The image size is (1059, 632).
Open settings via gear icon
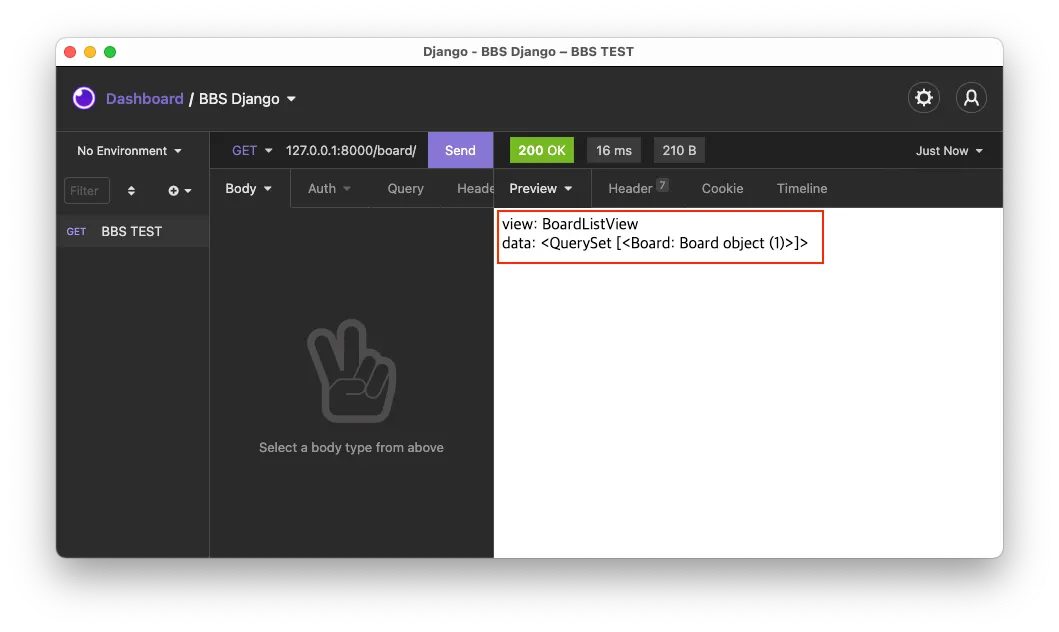[923, 98]
